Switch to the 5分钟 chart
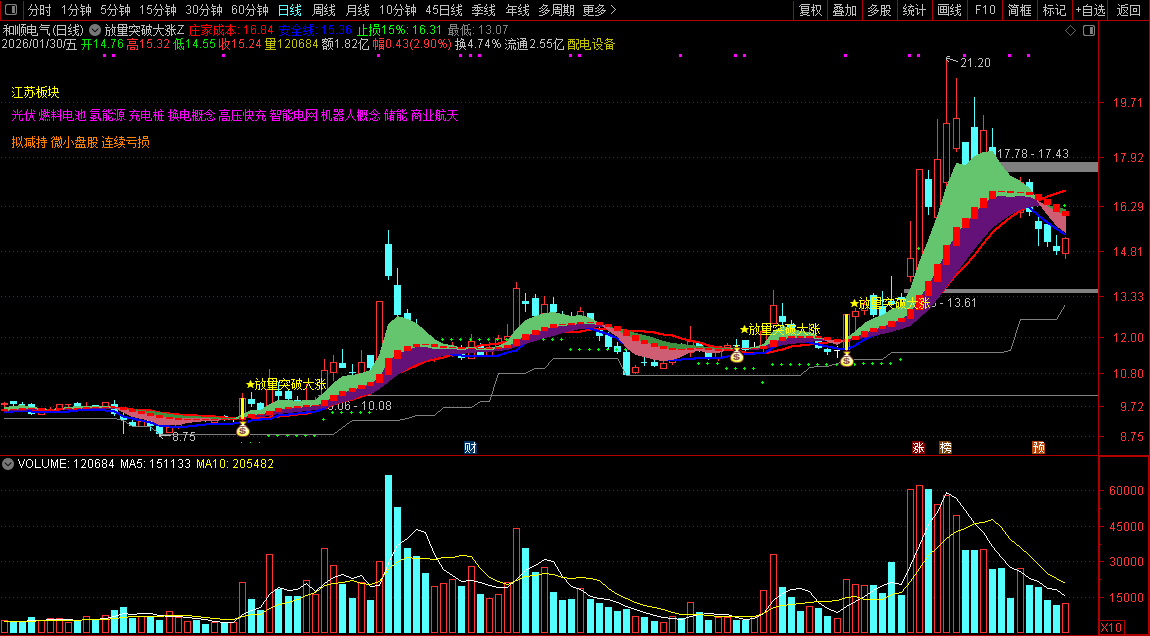Image resolution: width=1150 pixels, height=636 pixels. click(115, 10)
